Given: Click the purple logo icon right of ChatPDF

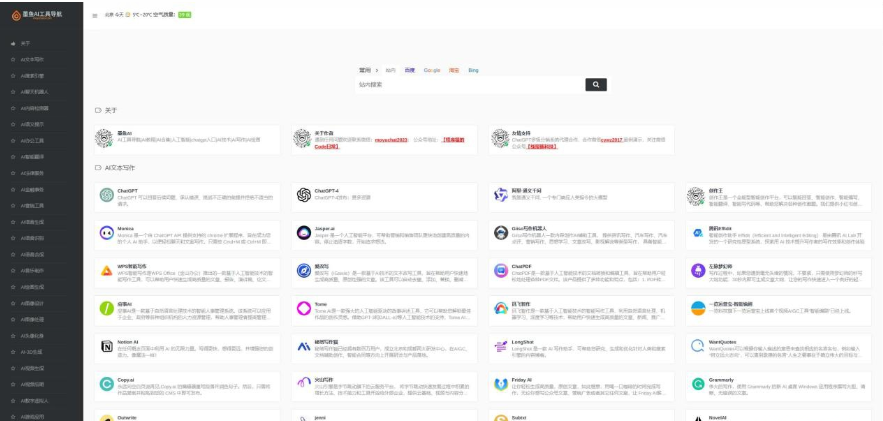Looking at the screenshot, I should tap(698, 271).
